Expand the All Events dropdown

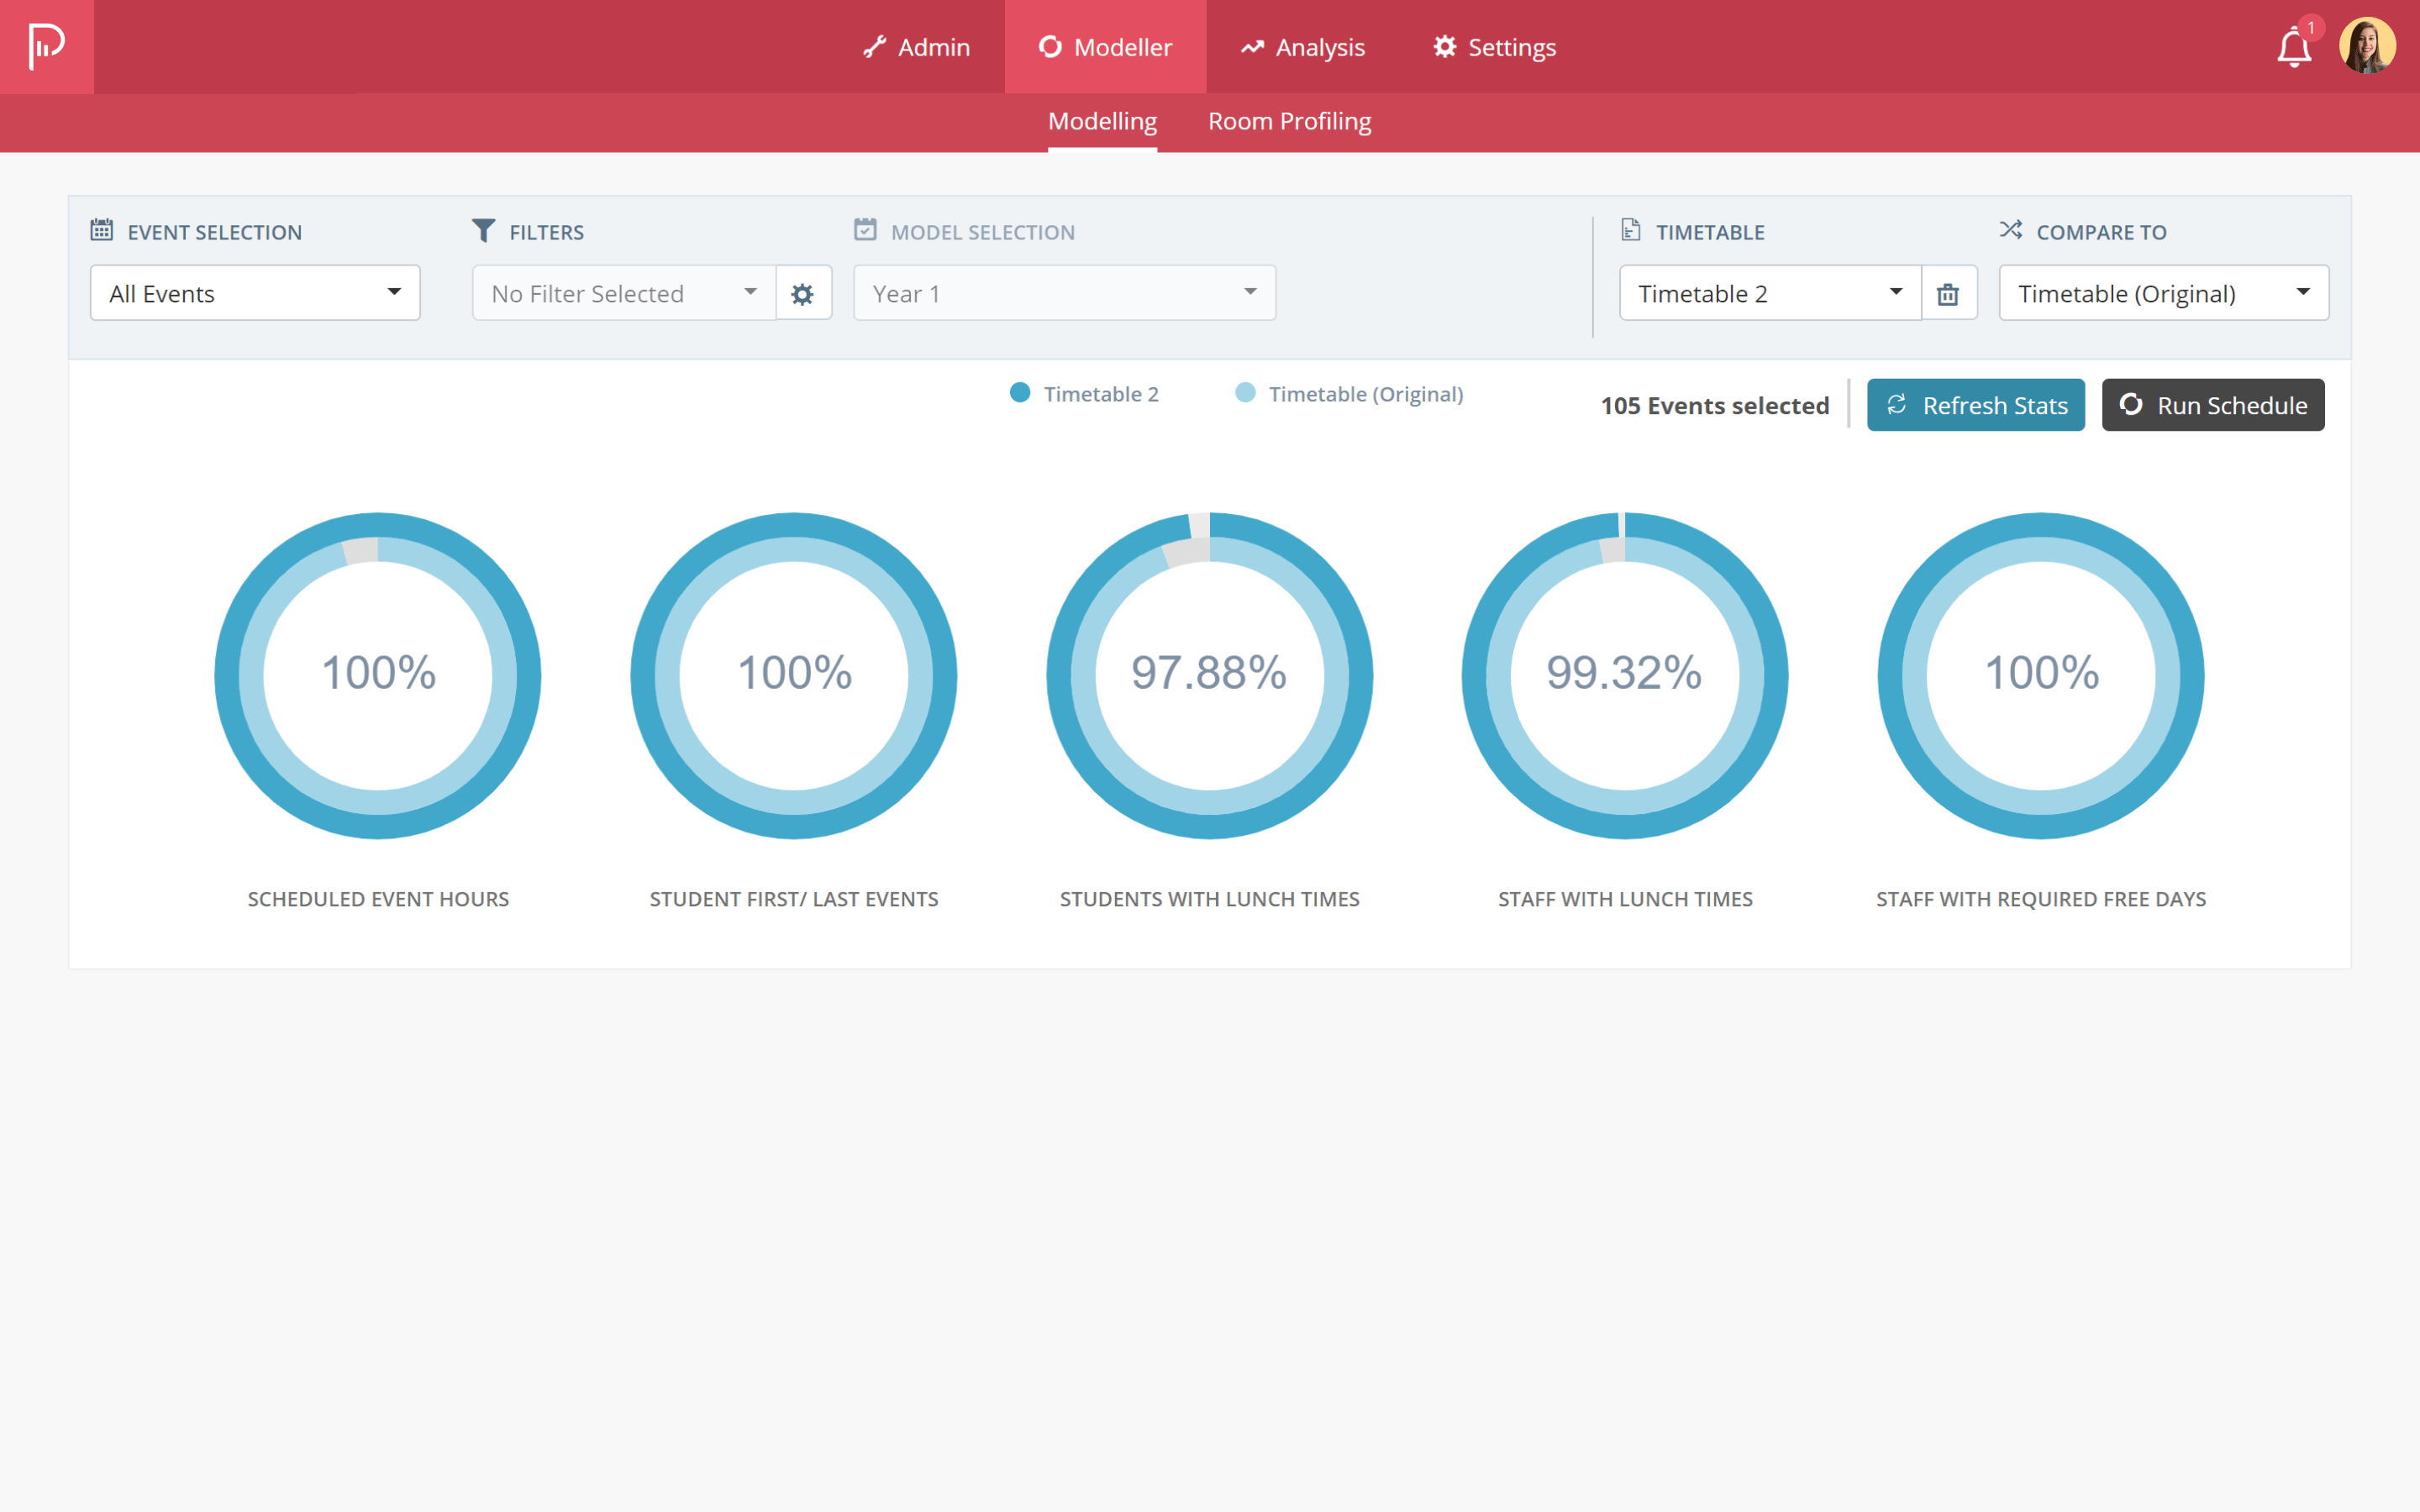(255, 293)
